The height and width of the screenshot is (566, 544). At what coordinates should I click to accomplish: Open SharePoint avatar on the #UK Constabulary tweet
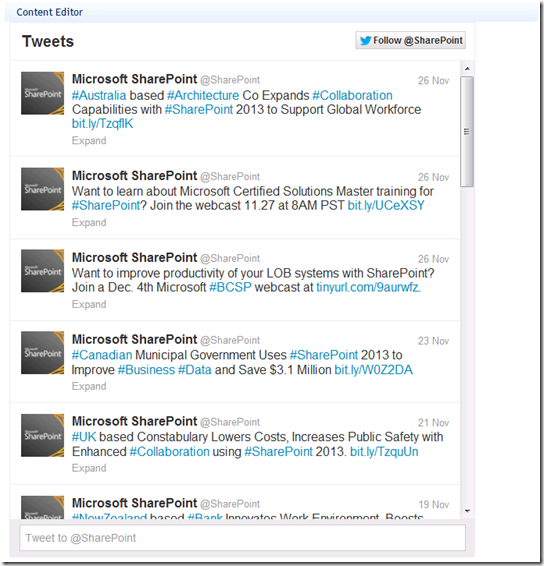(43, 435)
